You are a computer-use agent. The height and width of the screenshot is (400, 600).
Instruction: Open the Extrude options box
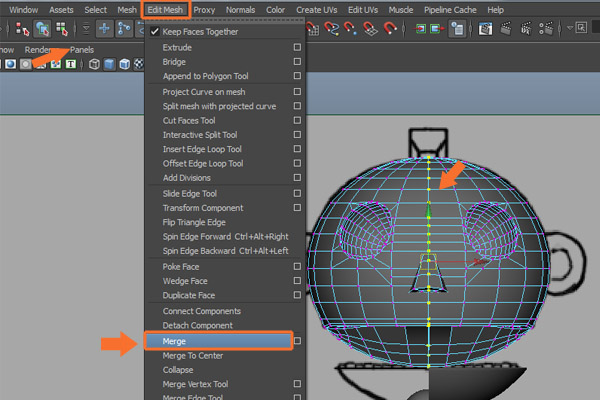coord(297,47)
